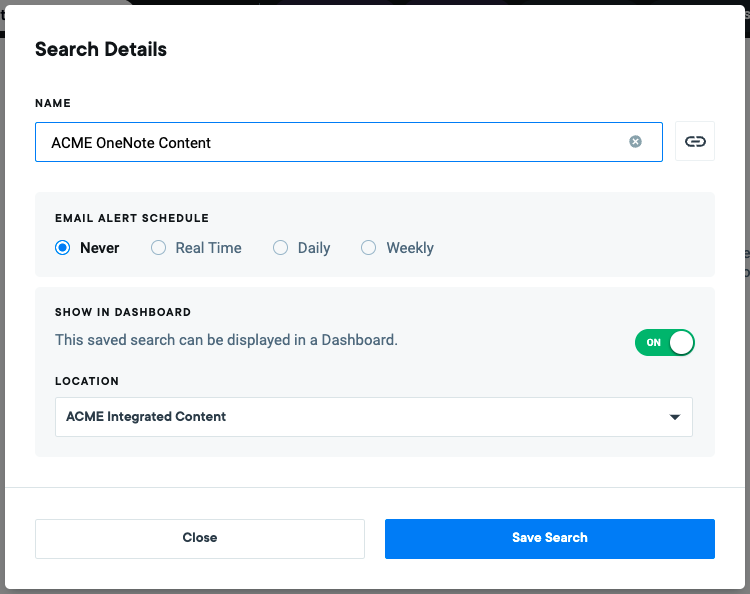Click the Weekly label text
The image size is (750, 594).
(x=410, y=248)
